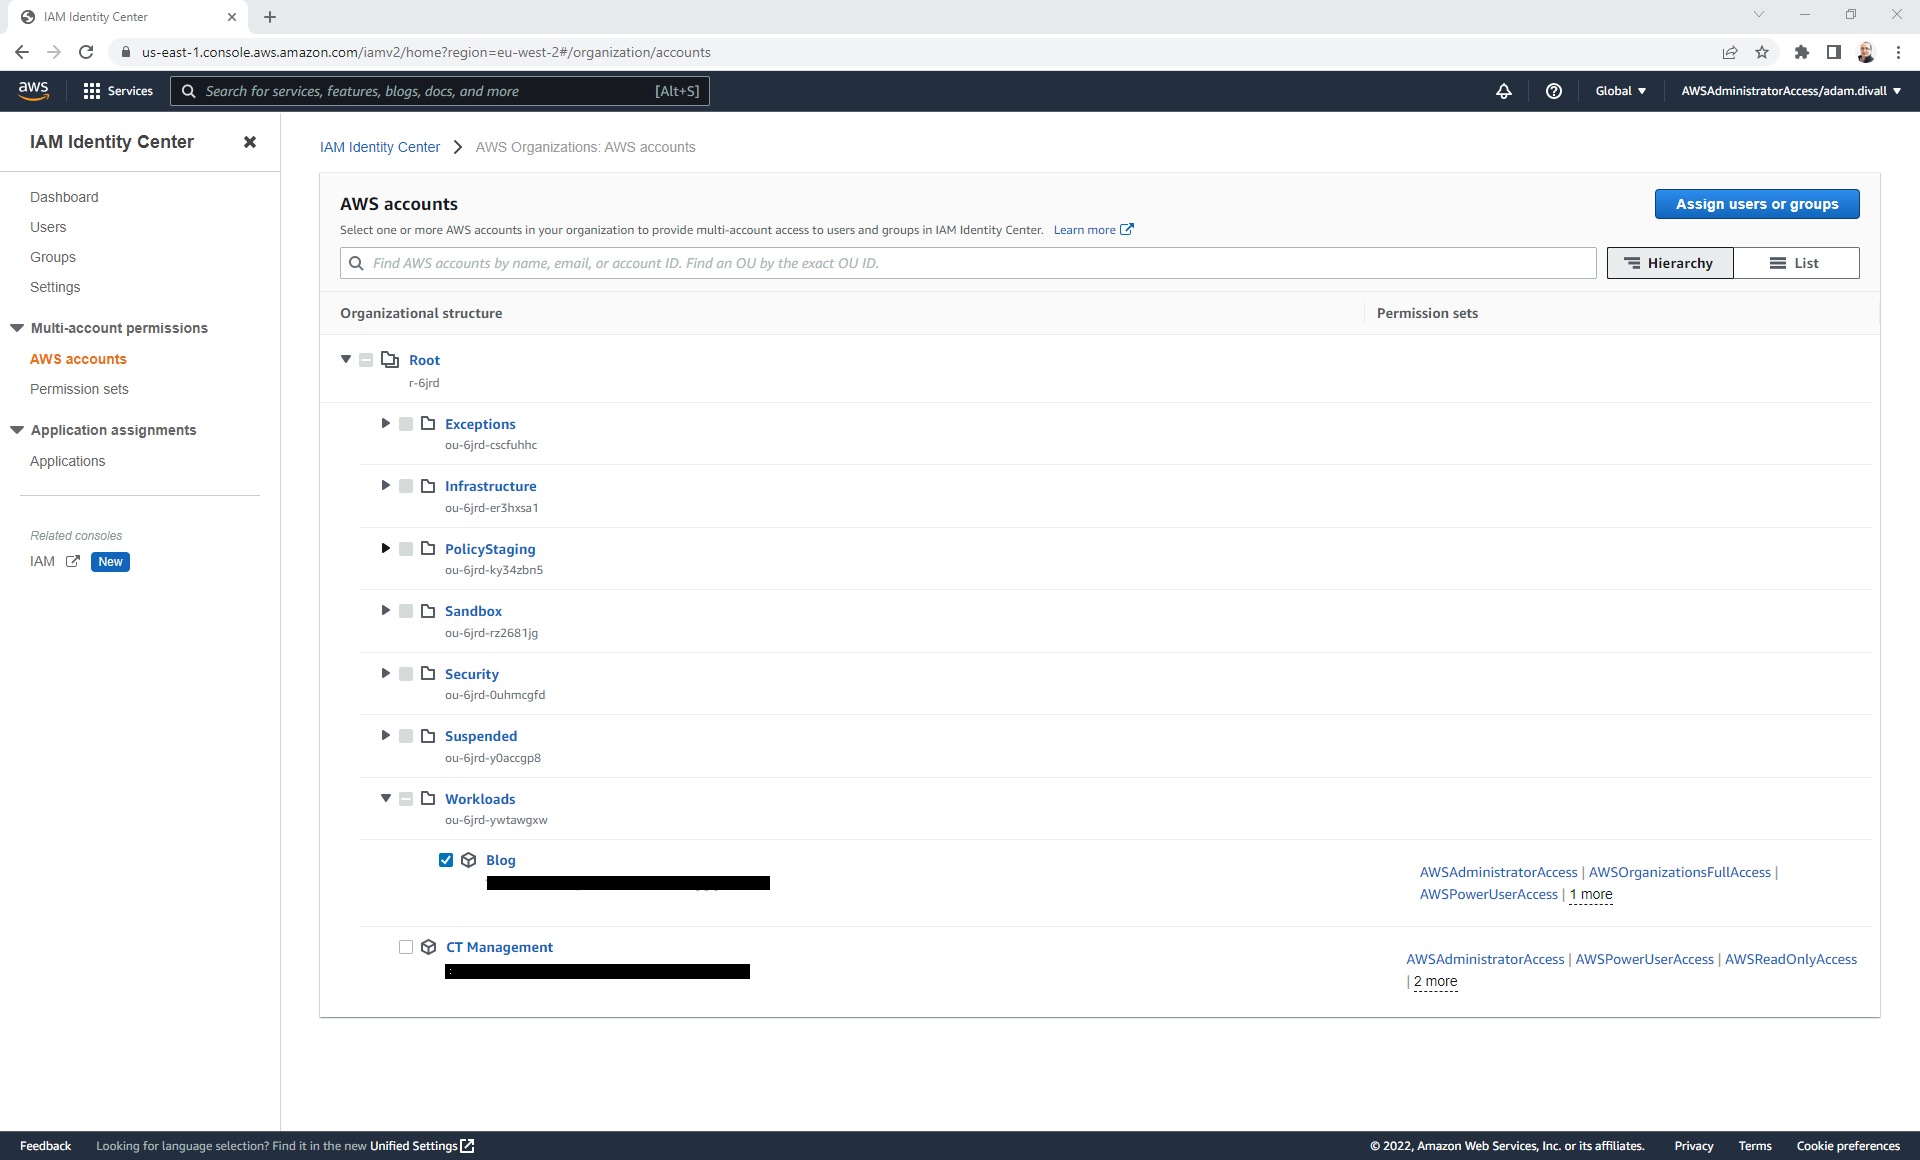Click the AWS logo in the navigation bar
This screenshot has width=1920, height=1160.
coord(33,90)
